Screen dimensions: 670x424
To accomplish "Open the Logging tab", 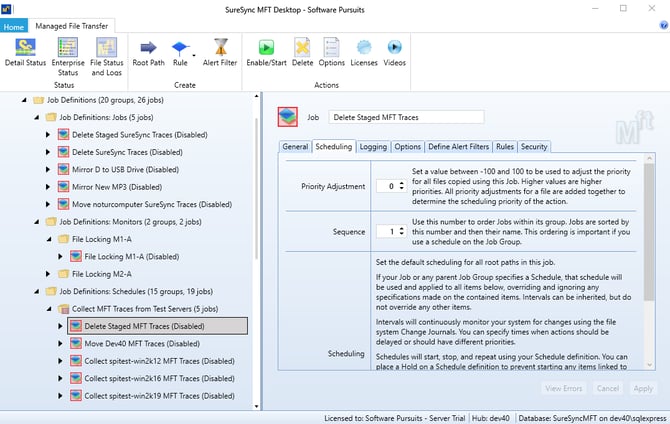I will pos(373,147).
